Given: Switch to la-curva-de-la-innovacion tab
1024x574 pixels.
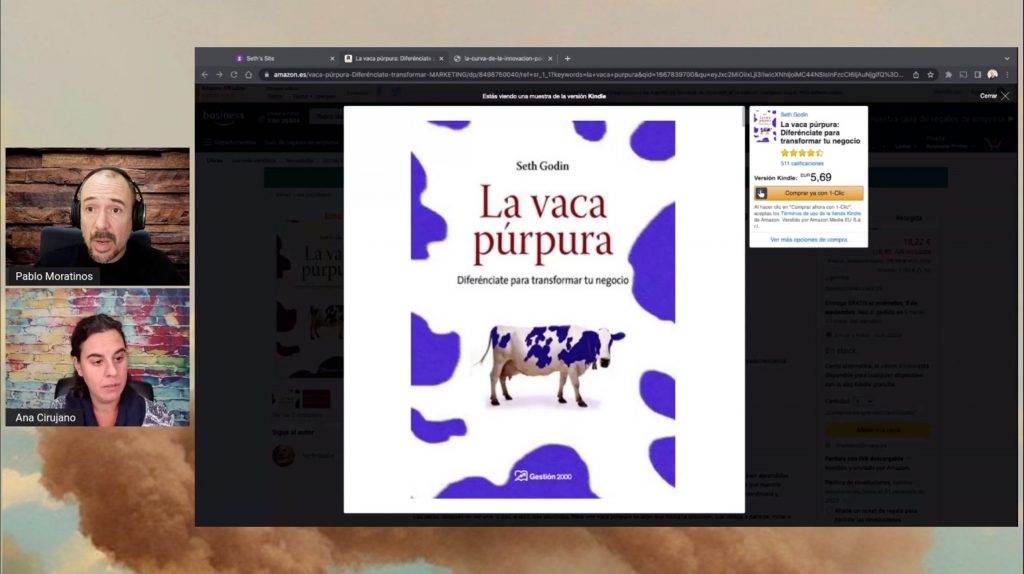Looking at the screenshot, I should coord(503,59).
